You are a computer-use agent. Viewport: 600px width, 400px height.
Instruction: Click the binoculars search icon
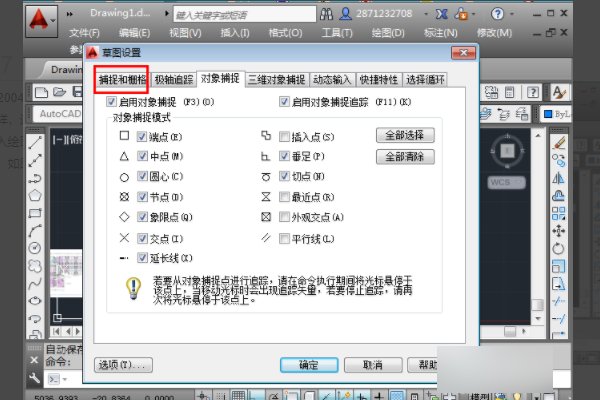(x=326, y=14)
